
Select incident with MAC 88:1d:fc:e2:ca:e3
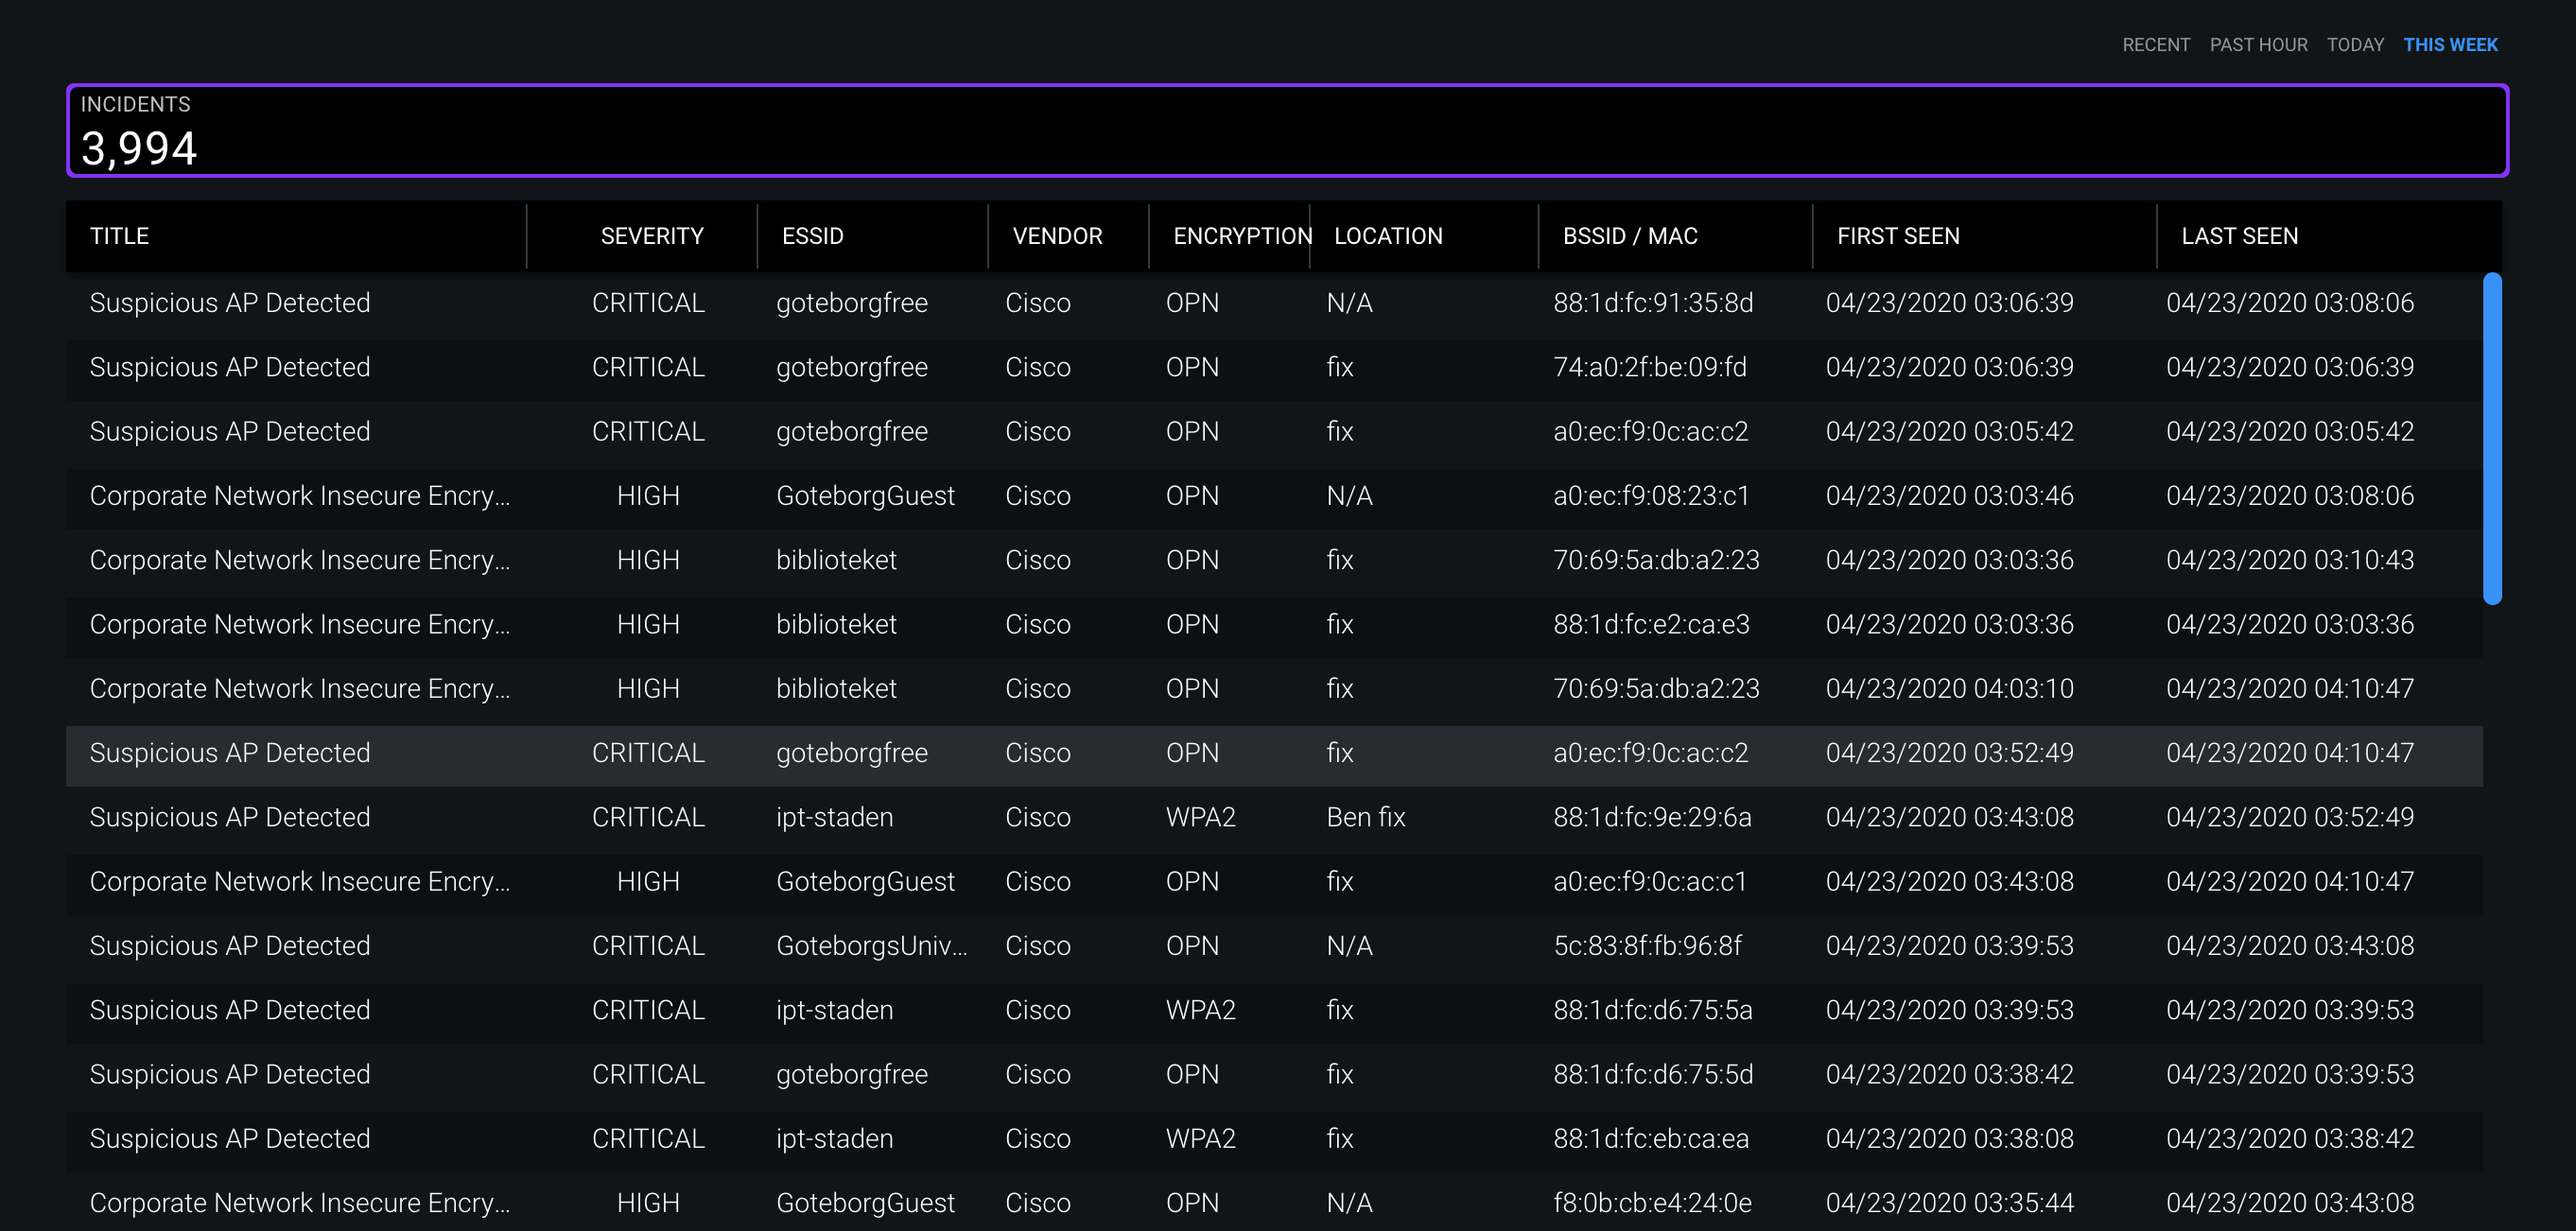[1274, 624]
